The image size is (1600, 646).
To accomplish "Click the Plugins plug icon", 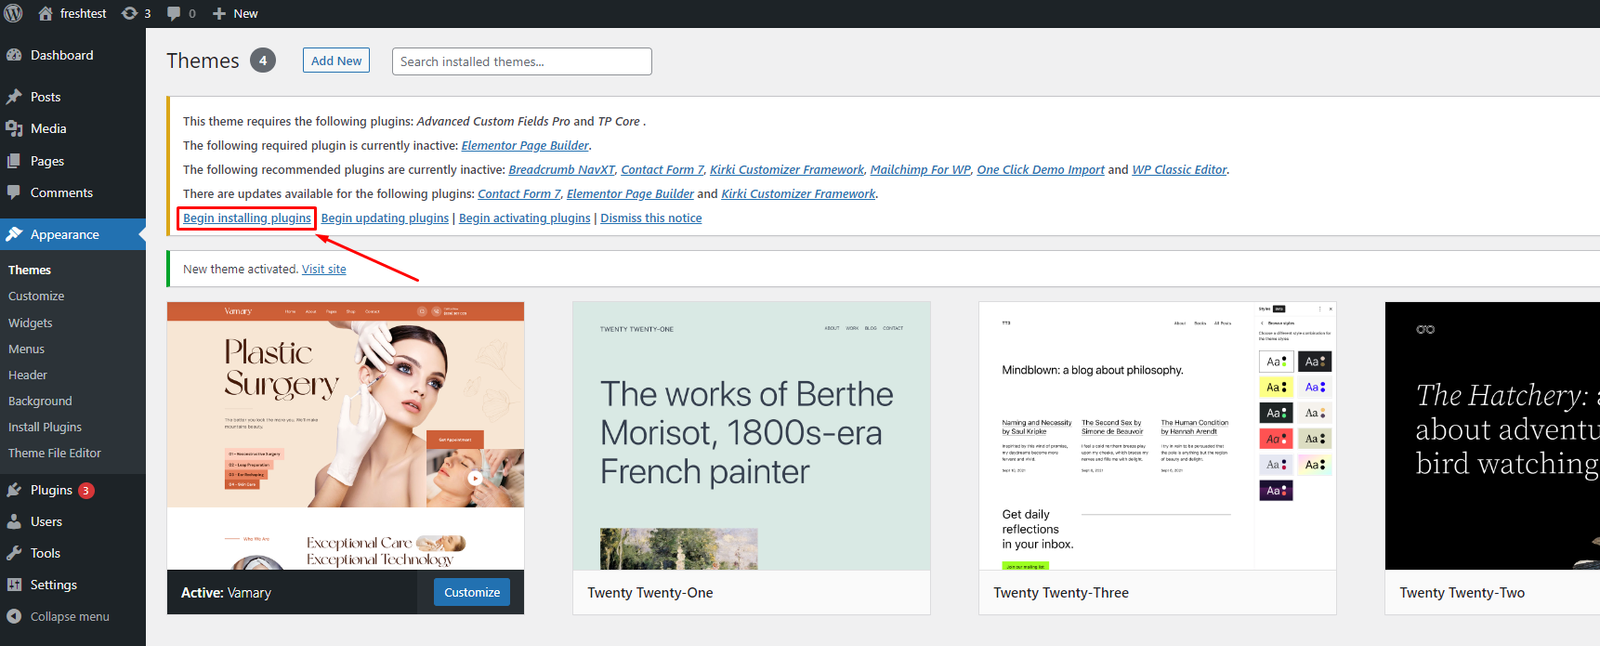I will [x=14, y=490].
